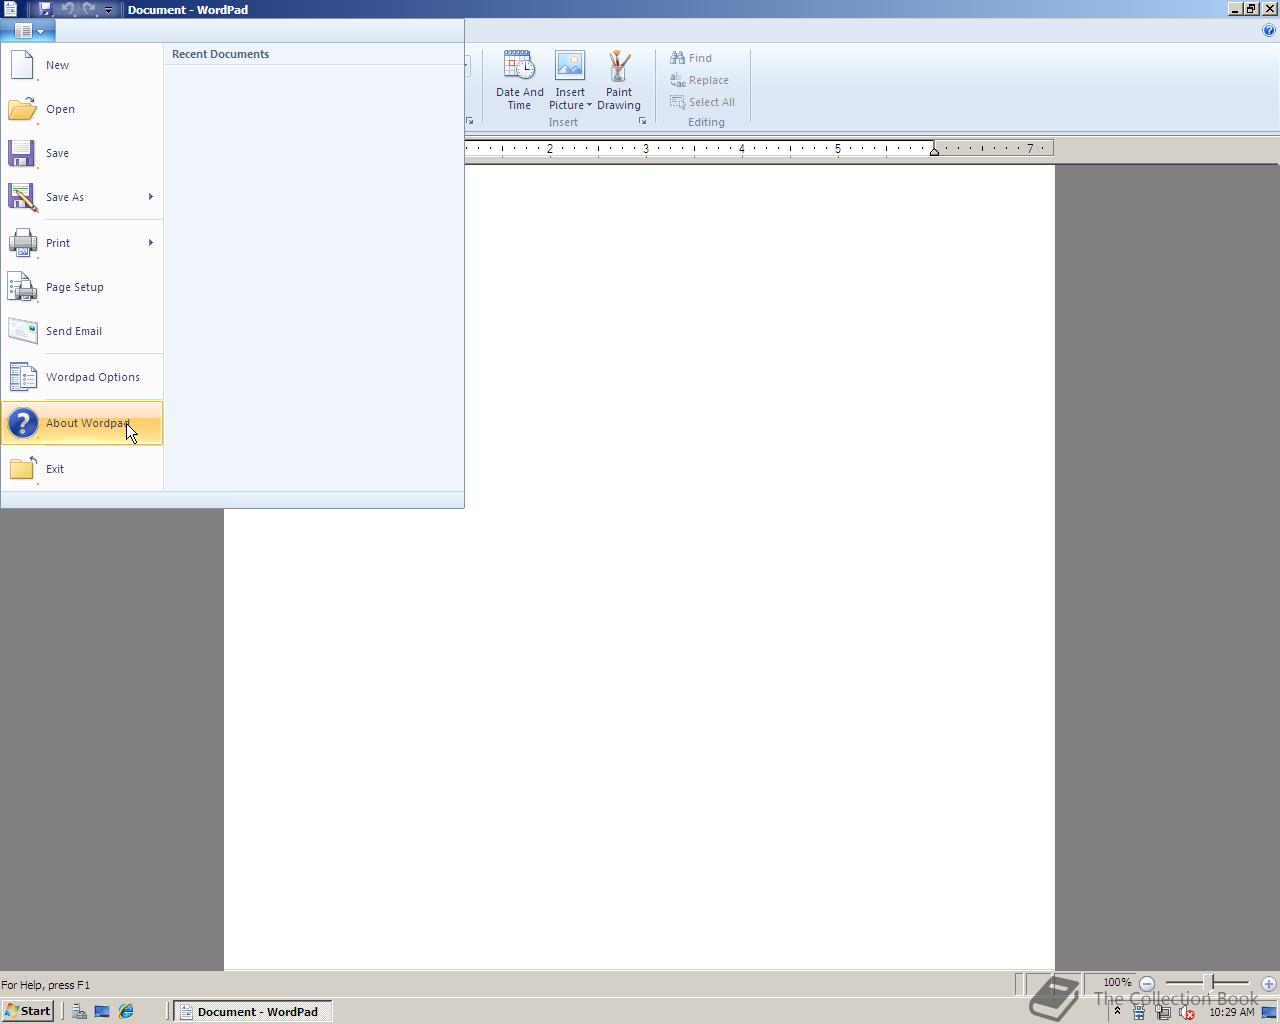Click the Server Manager quick launch icon
Image resolution: width=1280 pixels, height=1024 pixels.
coord(79,1011)
